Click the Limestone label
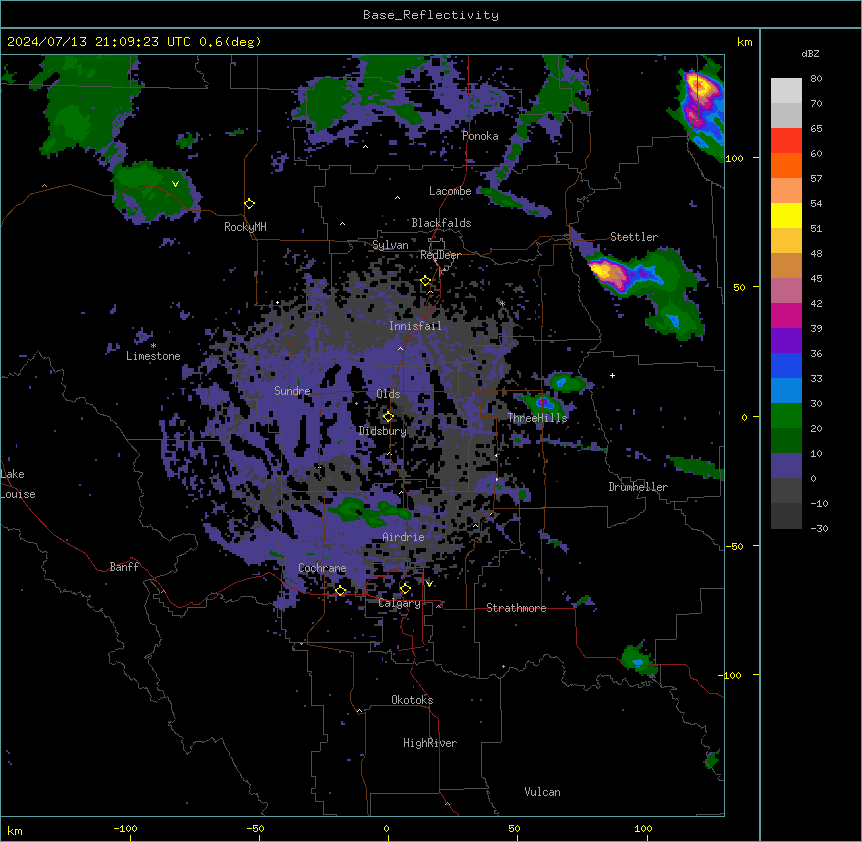The image size is (862, 842). [153, 356]
